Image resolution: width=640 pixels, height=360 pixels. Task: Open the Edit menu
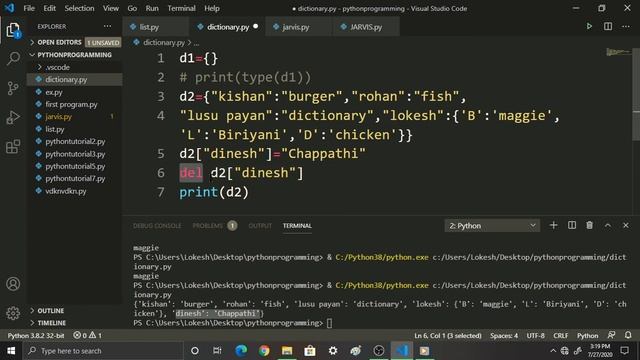coord(49,8)
